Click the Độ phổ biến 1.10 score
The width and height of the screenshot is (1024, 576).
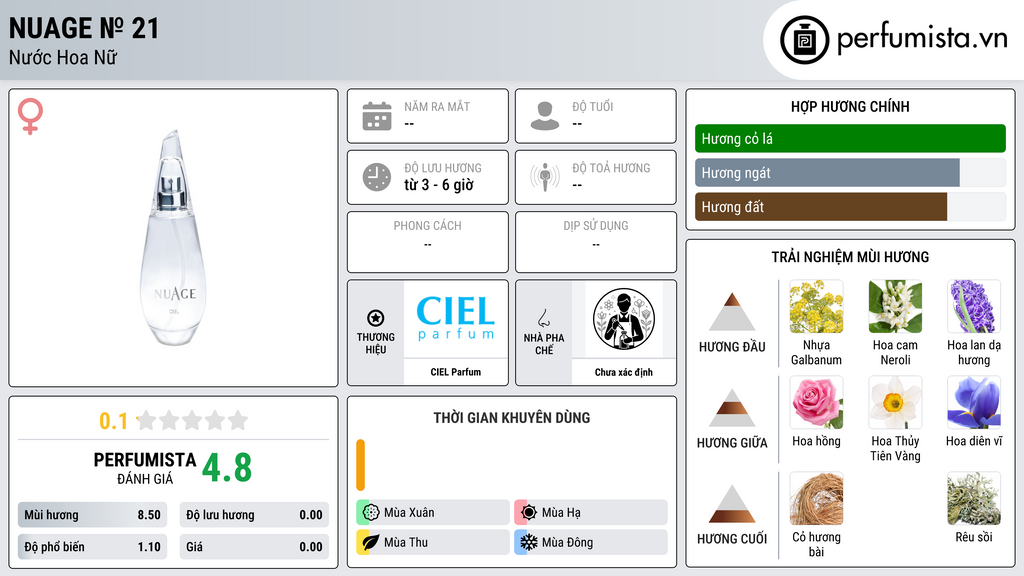pyautogui.click(x=92, y=547)
